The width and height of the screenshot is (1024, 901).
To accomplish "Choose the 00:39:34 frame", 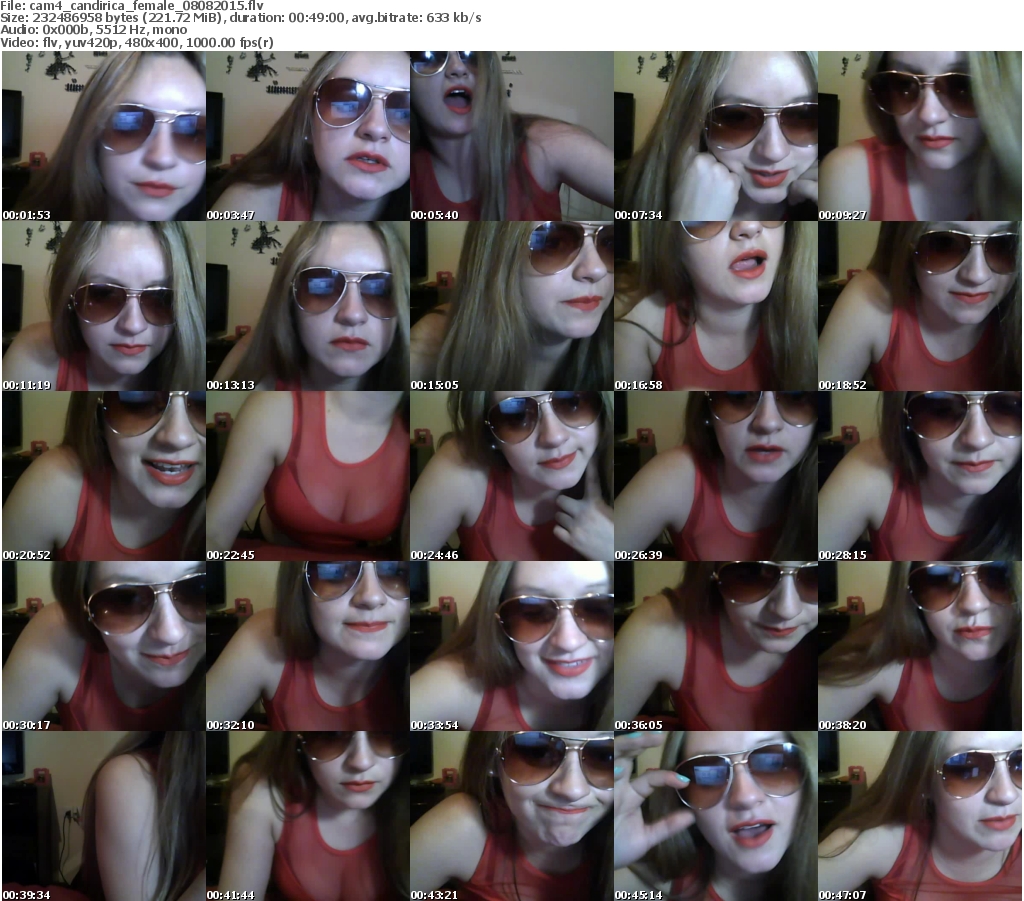I will [104, 816].
